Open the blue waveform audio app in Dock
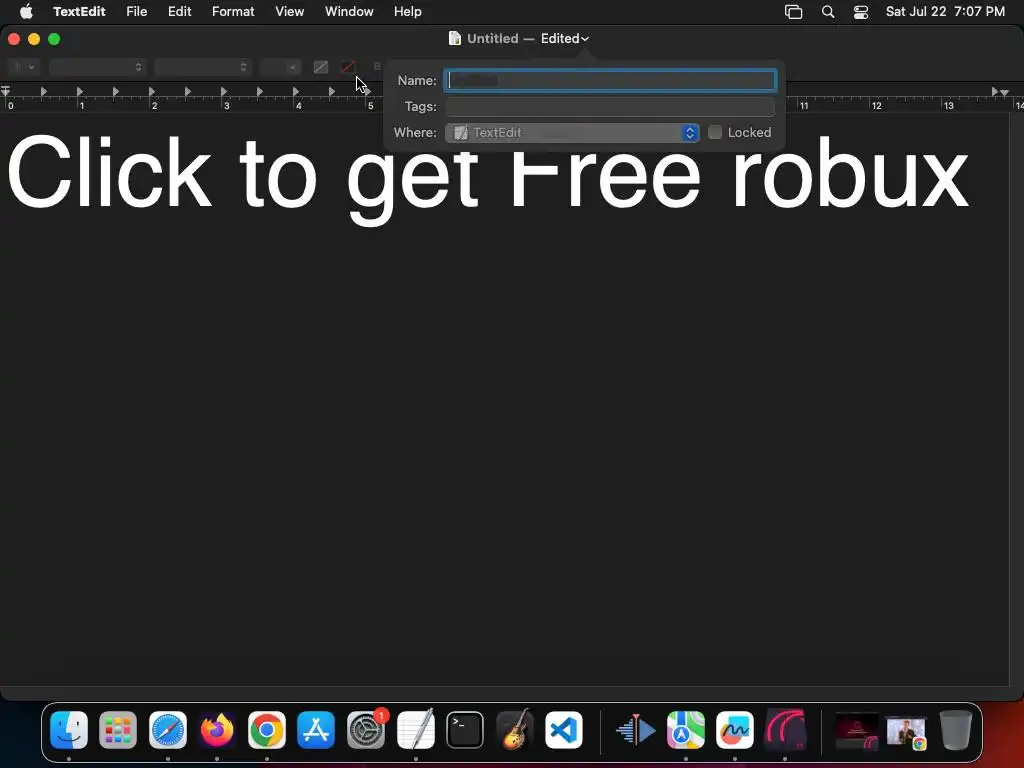 (636, 729)
